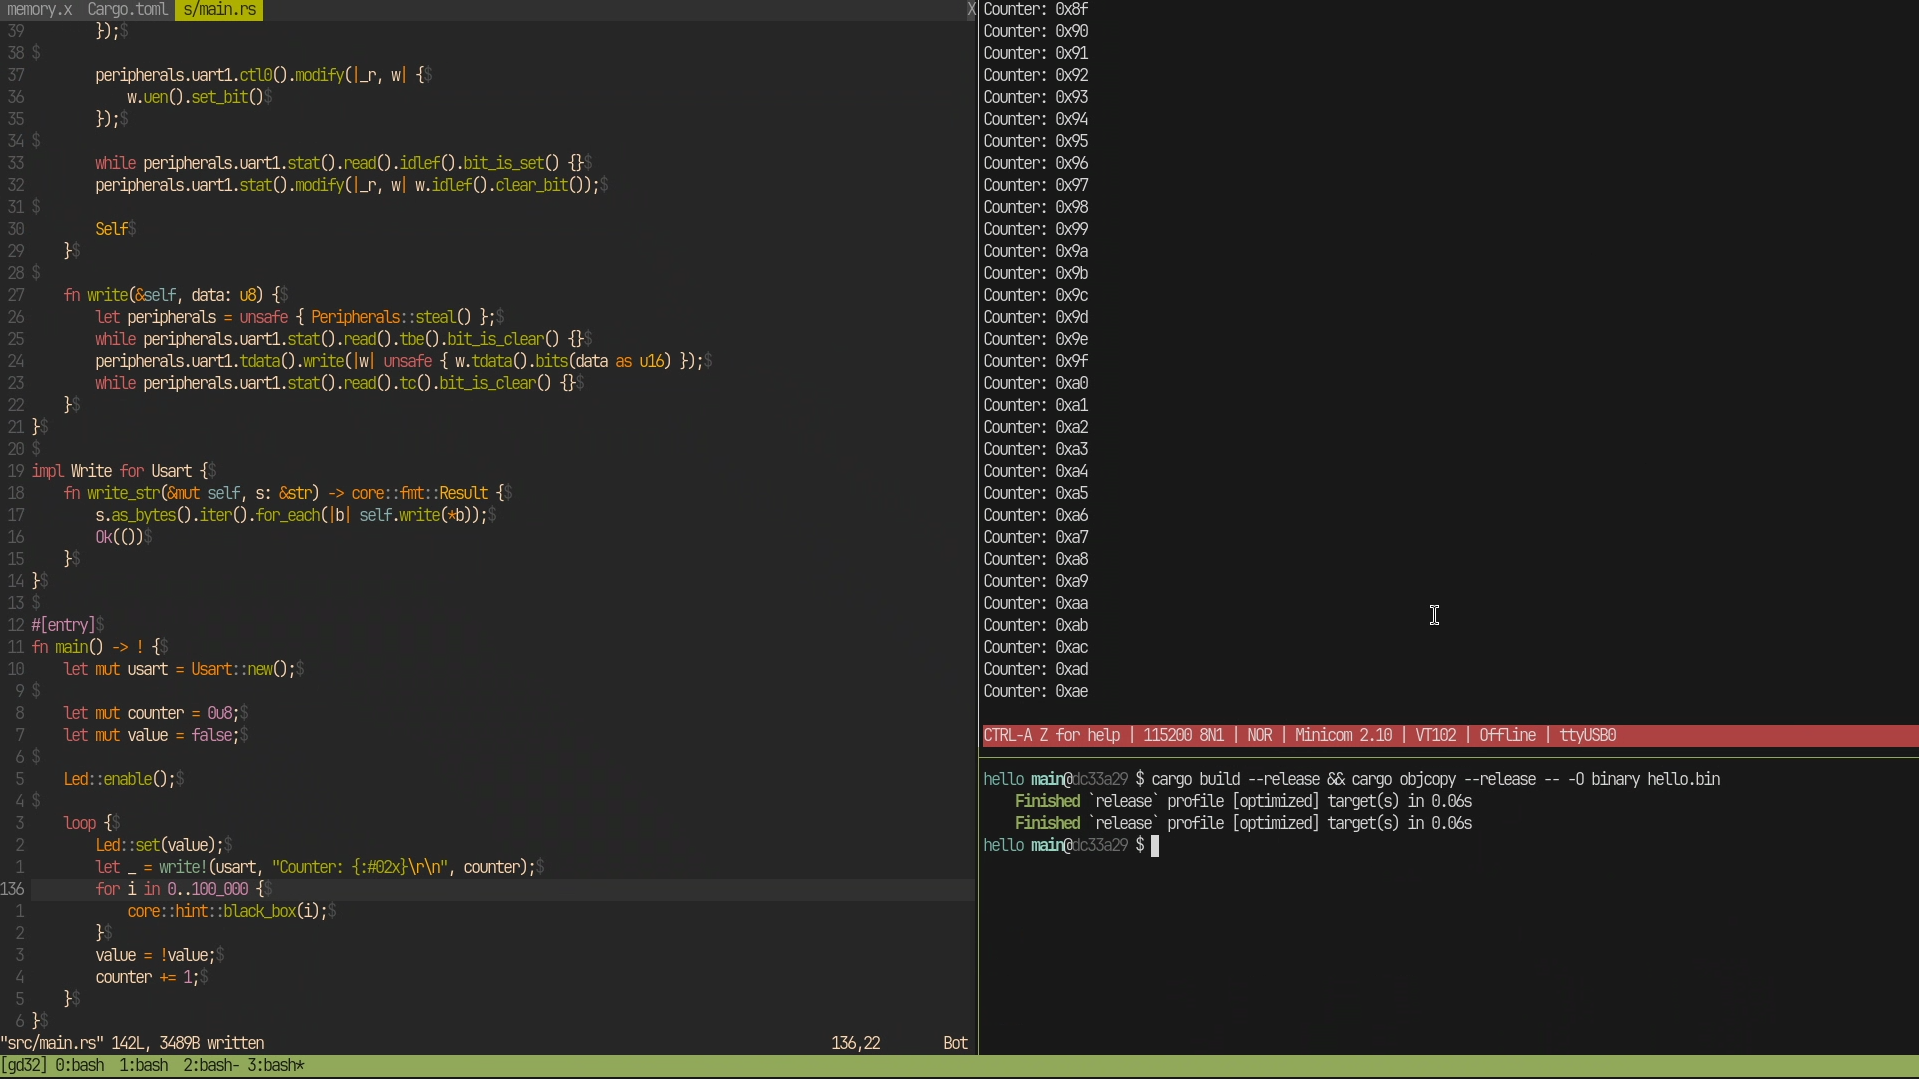The image size is (1919, 1079).
Task: Select tmux window 1:bash
Action: click(x=143, y=1066)
